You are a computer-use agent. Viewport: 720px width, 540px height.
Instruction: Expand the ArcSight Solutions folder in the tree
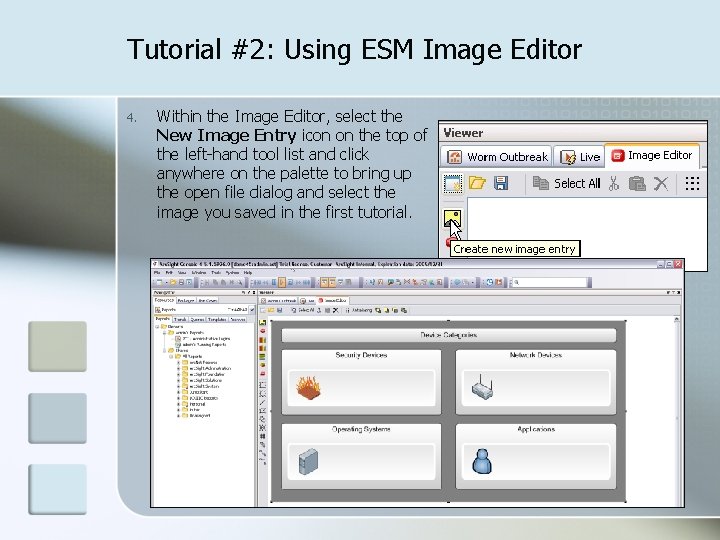click(178, 380)
